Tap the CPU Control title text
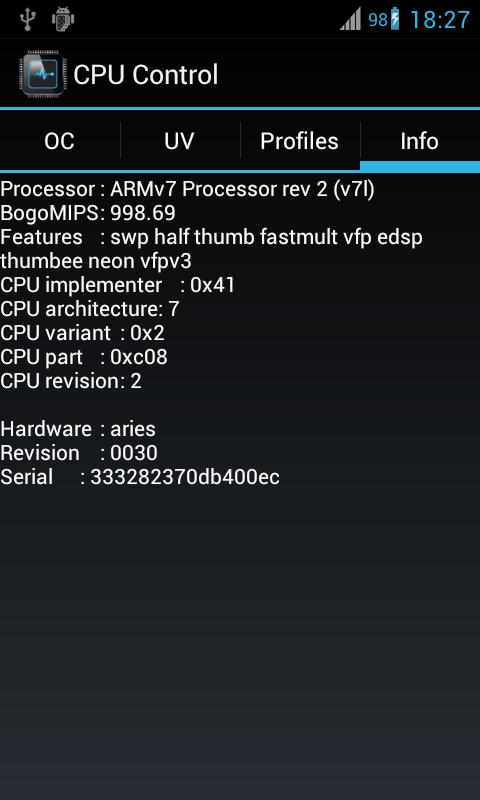The width and height of the screenshot is (480, 800). click(146, 75)
